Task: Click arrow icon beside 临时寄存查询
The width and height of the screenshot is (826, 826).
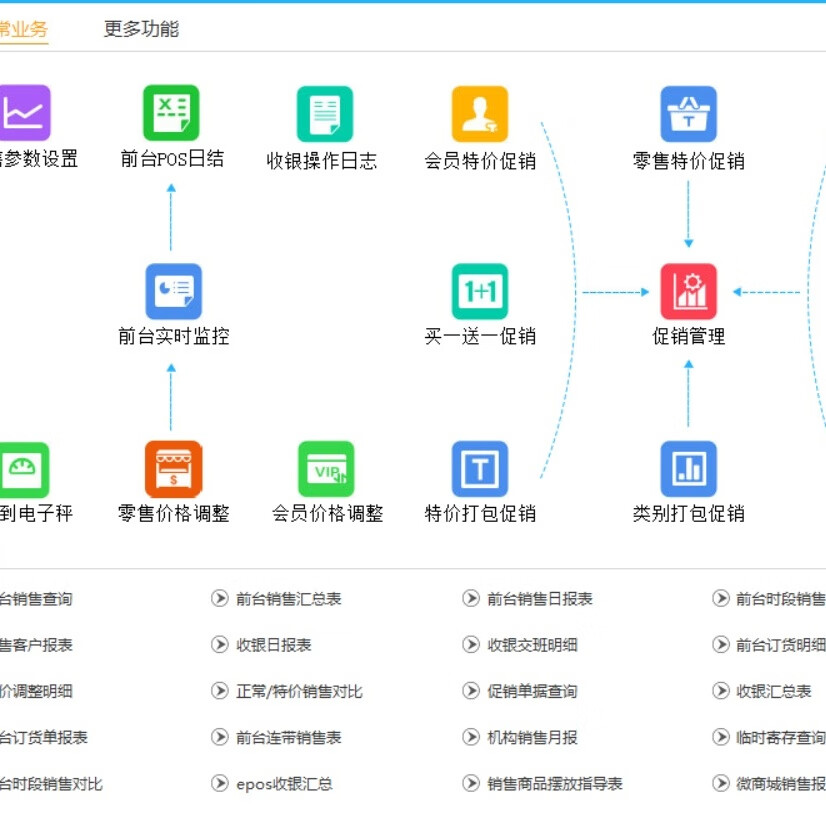Action: (x=721, y=737)
